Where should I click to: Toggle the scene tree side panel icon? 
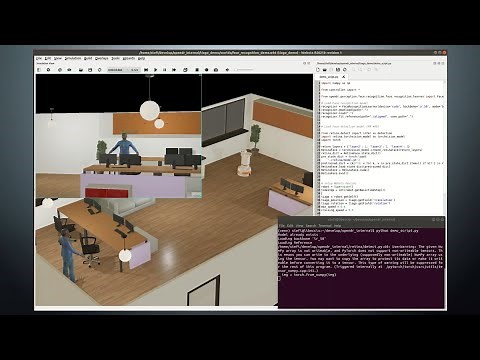39,70
